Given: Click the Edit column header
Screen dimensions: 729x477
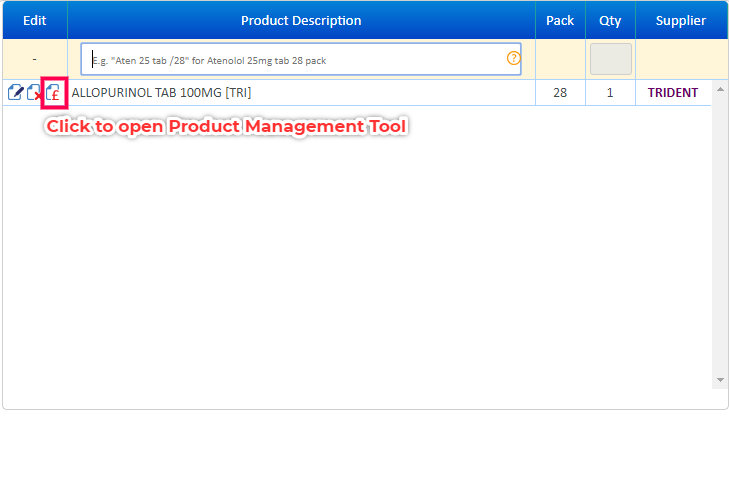Looking at the screenshot, I should pyautogui.click(x=34, y=20).
